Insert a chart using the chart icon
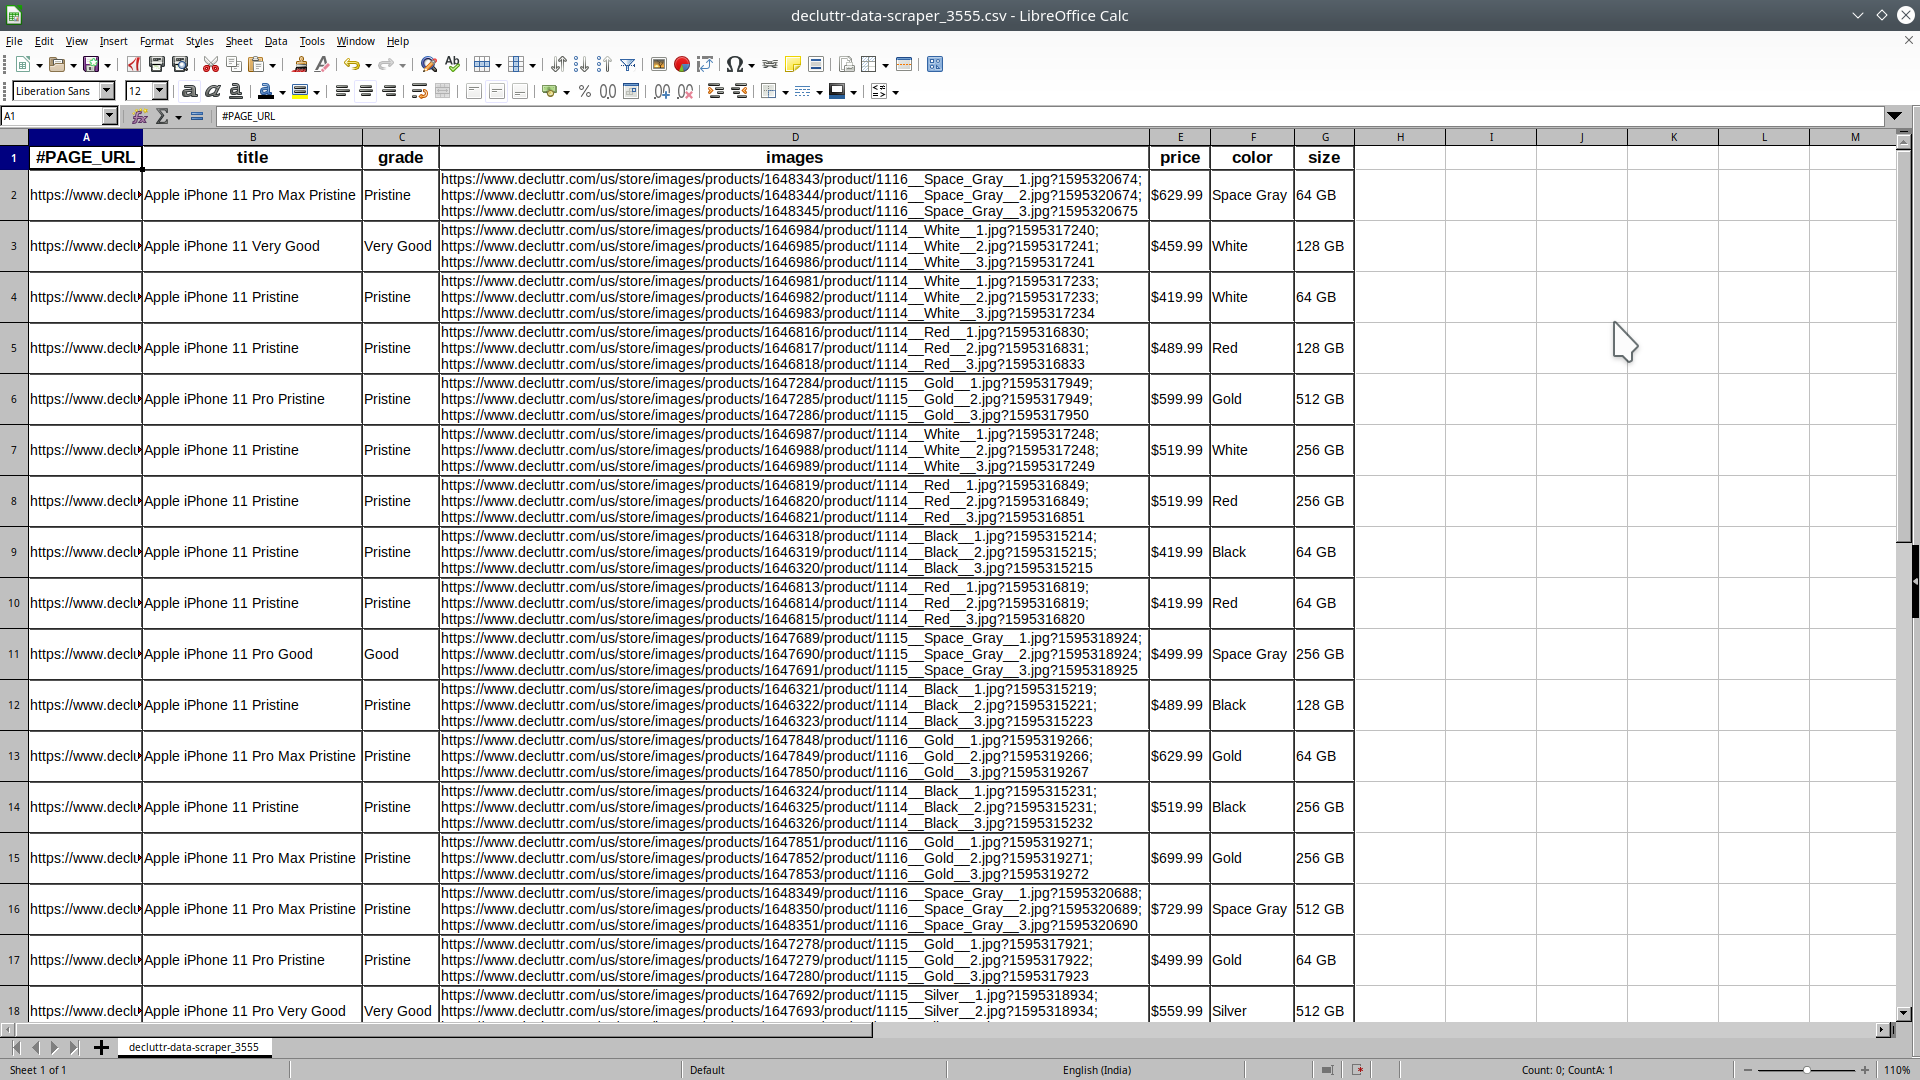1920x1080 pixels. click(x=682, y=64)
